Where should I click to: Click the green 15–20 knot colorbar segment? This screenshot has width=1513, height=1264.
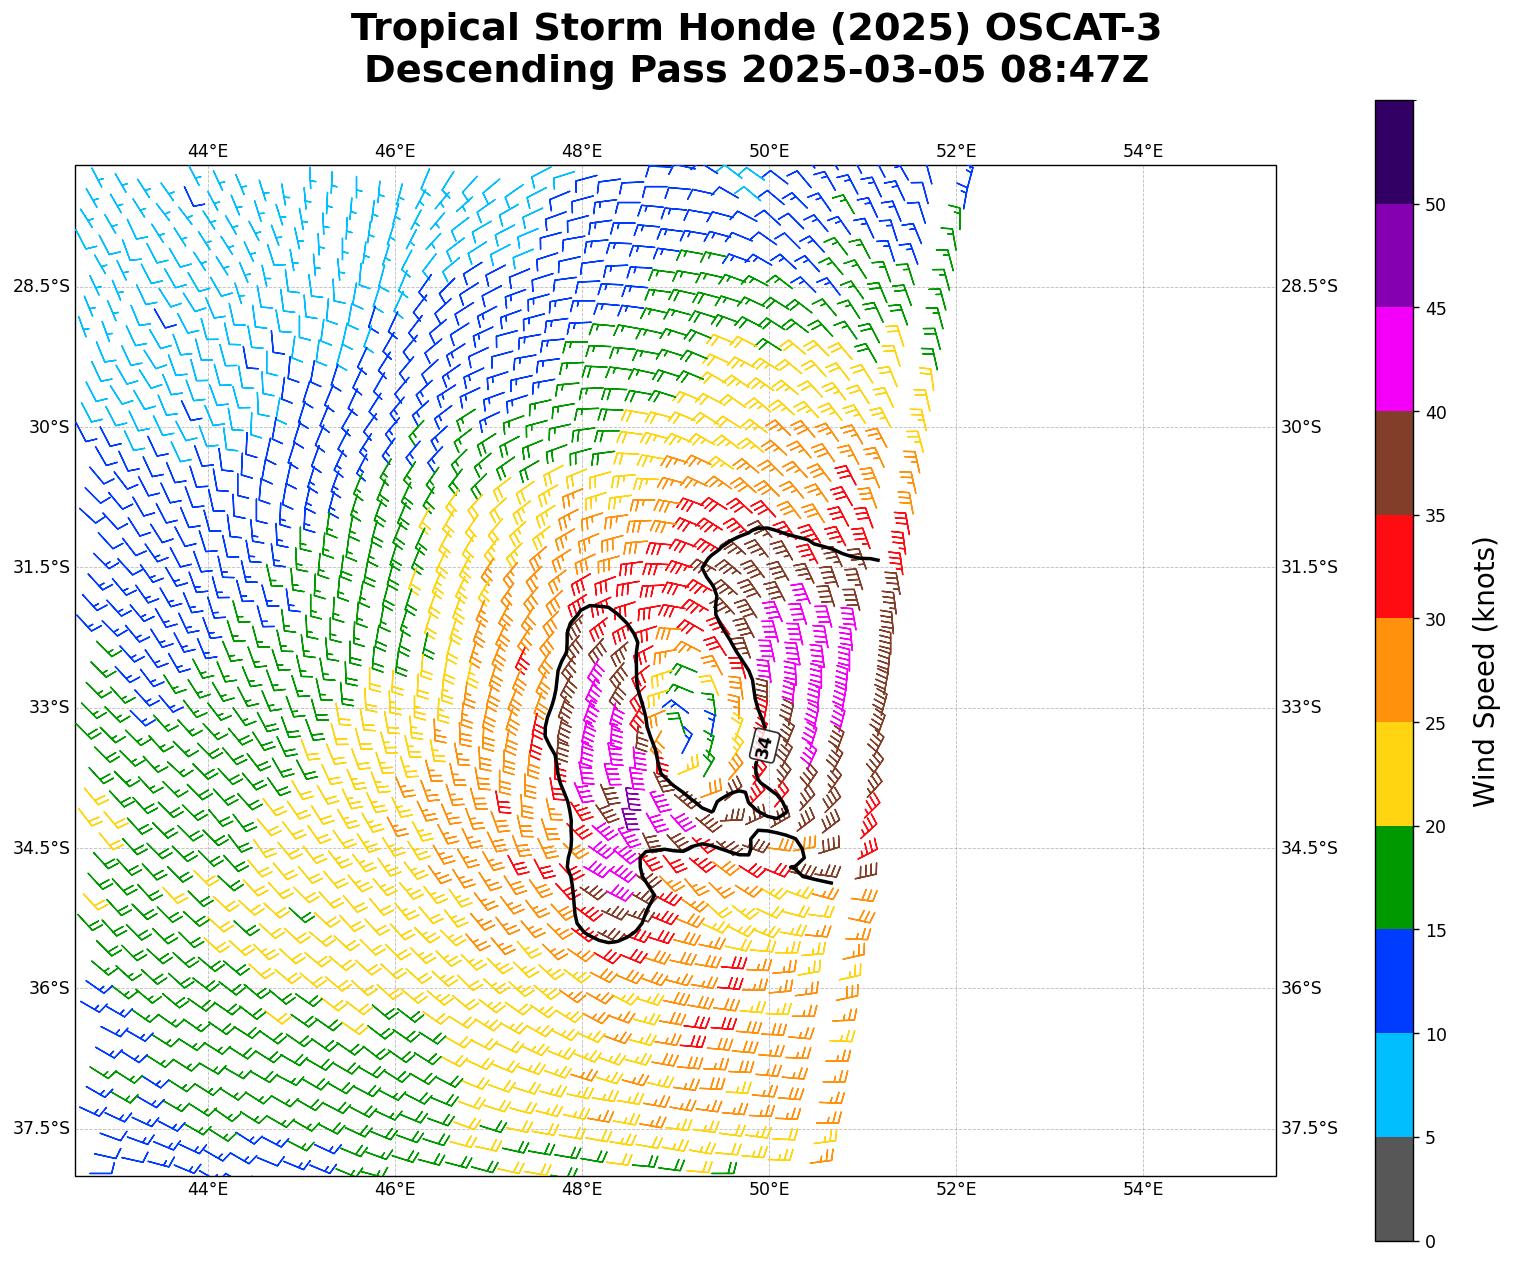tap(1394, 877)
